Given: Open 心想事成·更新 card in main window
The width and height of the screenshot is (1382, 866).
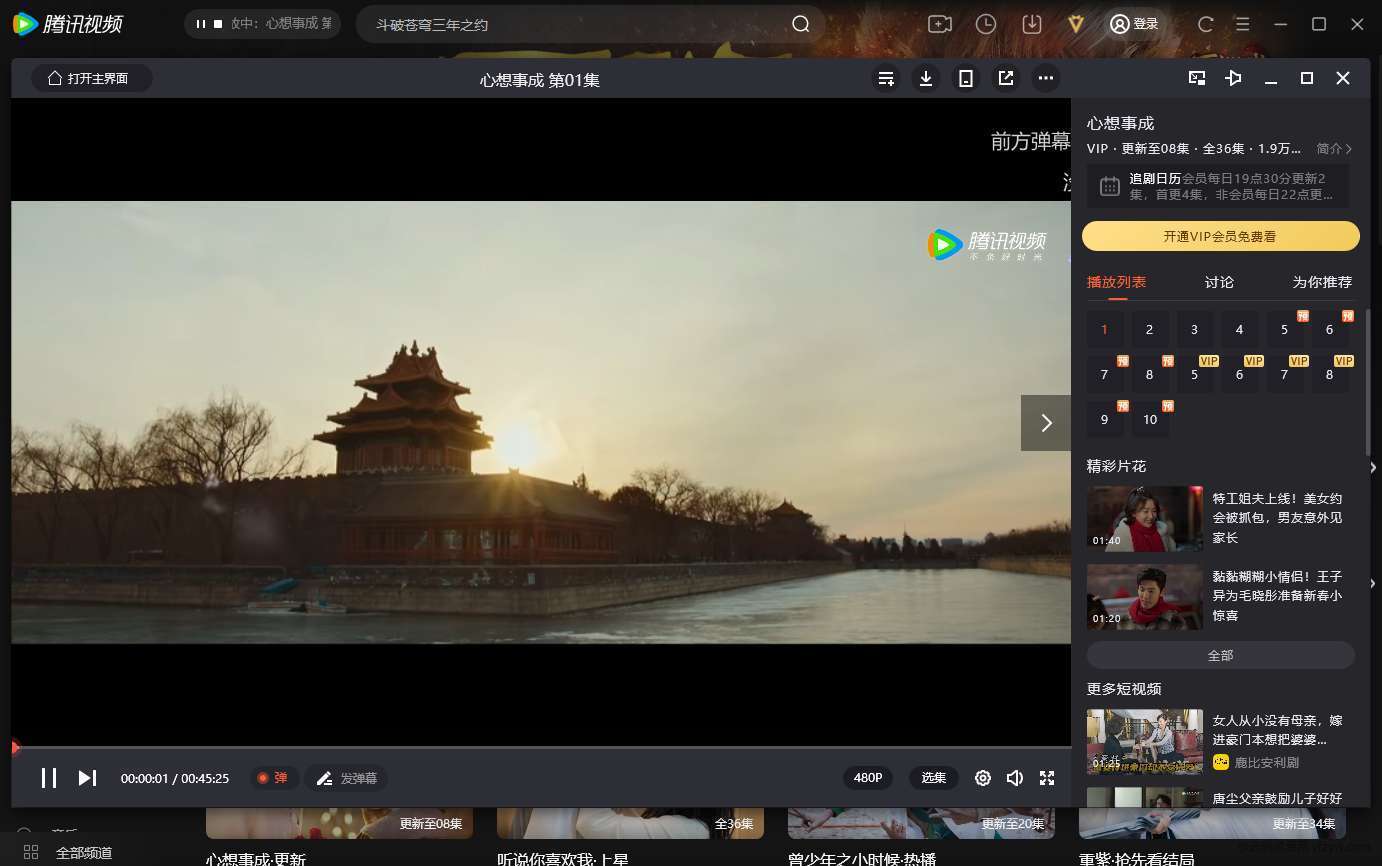Looking at the screenshot, I should pos(339,838).
